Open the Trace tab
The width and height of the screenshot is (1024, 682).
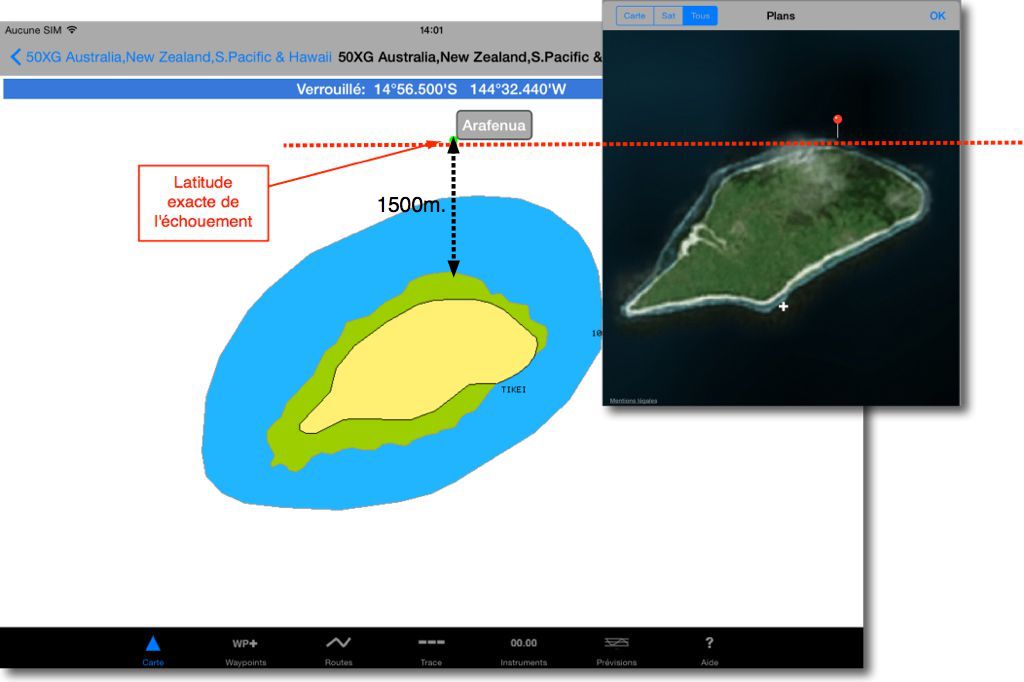coord(431,651)
